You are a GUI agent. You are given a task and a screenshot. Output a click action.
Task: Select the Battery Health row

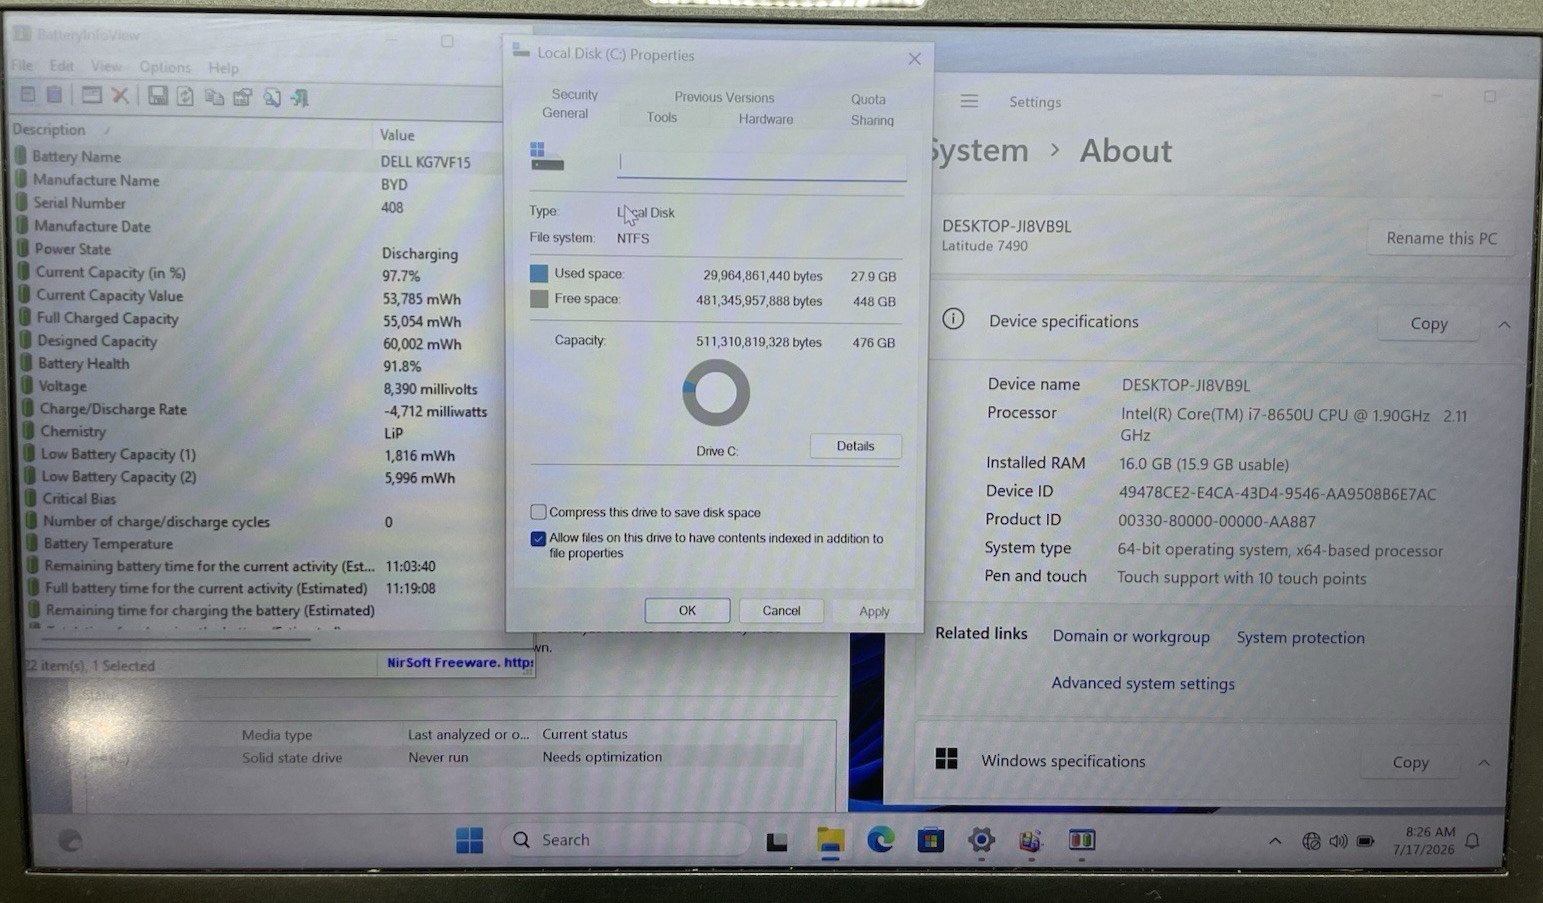(x=259, y=364)
